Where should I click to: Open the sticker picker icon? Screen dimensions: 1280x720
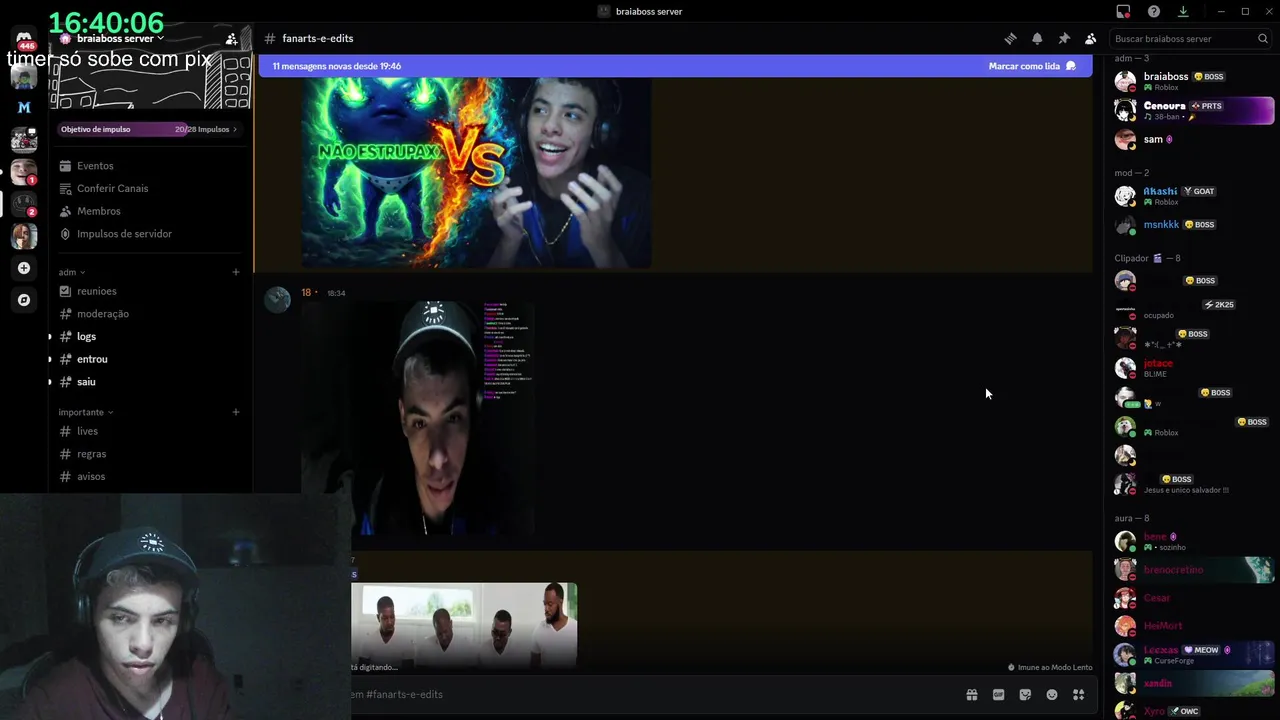[x=1025, y=694]
